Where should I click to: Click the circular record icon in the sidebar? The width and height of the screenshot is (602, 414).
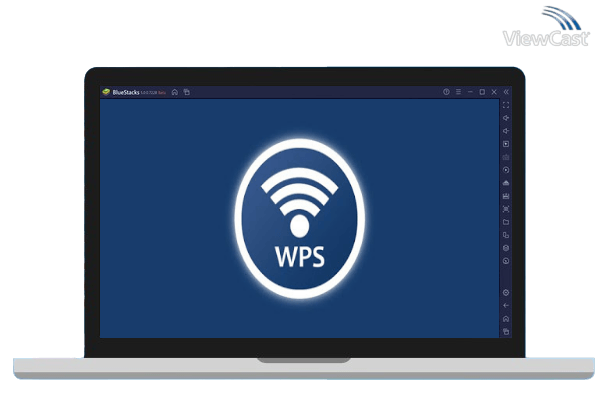pos(506,170)
